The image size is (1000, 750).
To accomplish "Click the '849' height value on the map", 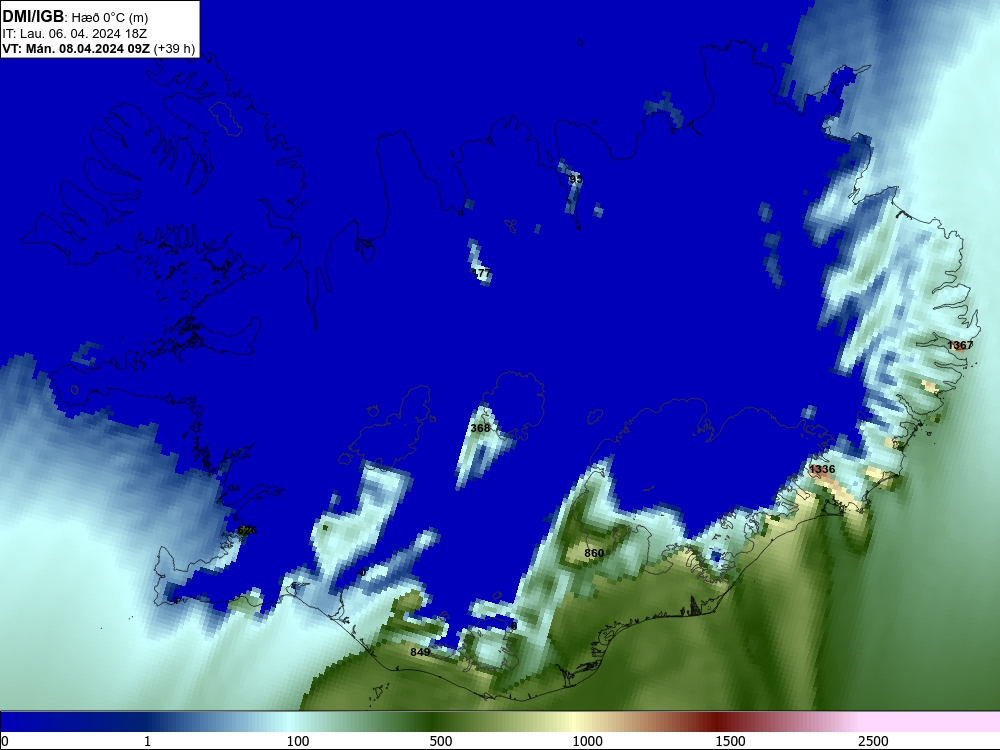I will tap(420, 652).
